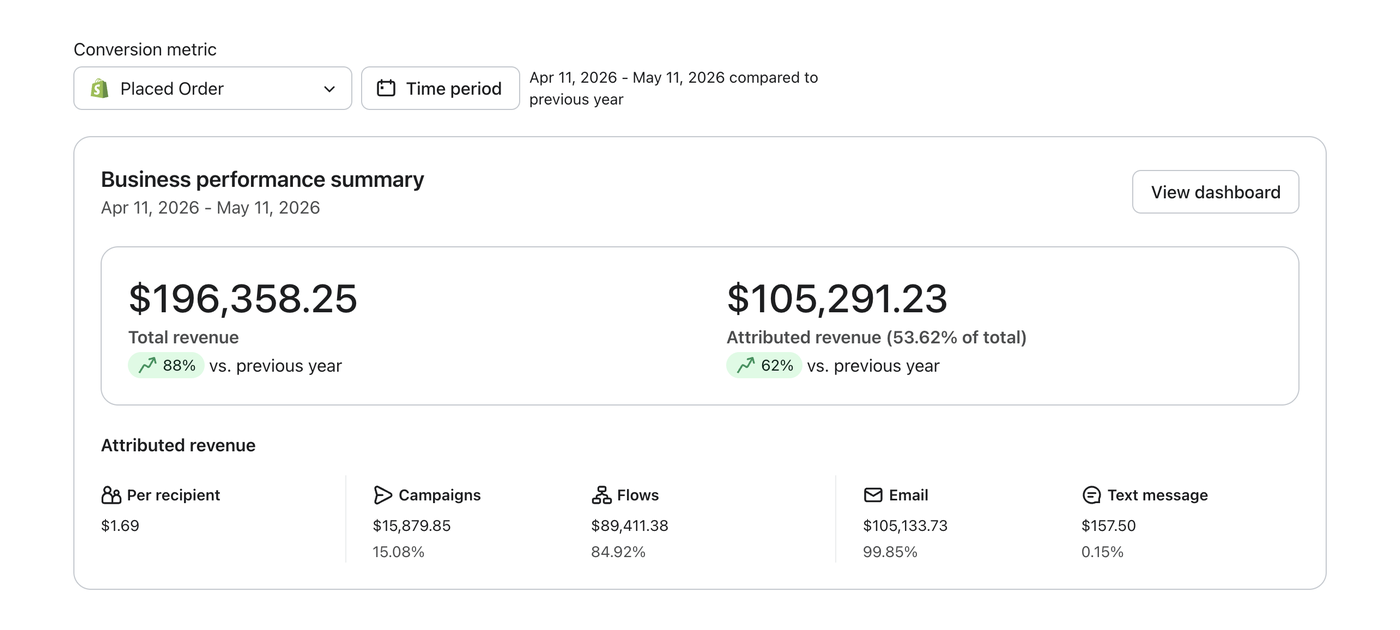
Task: Click the Flows label
Action: (x=638, y=495)
